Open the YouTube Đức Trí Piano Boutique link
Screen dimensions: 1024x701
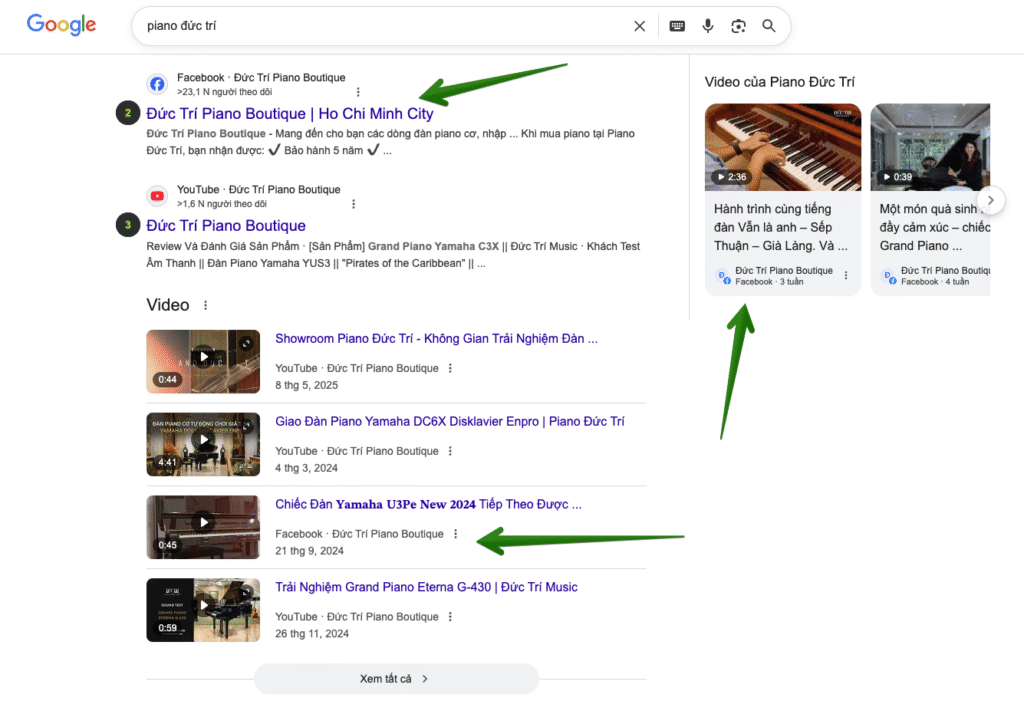pos(226,225)
